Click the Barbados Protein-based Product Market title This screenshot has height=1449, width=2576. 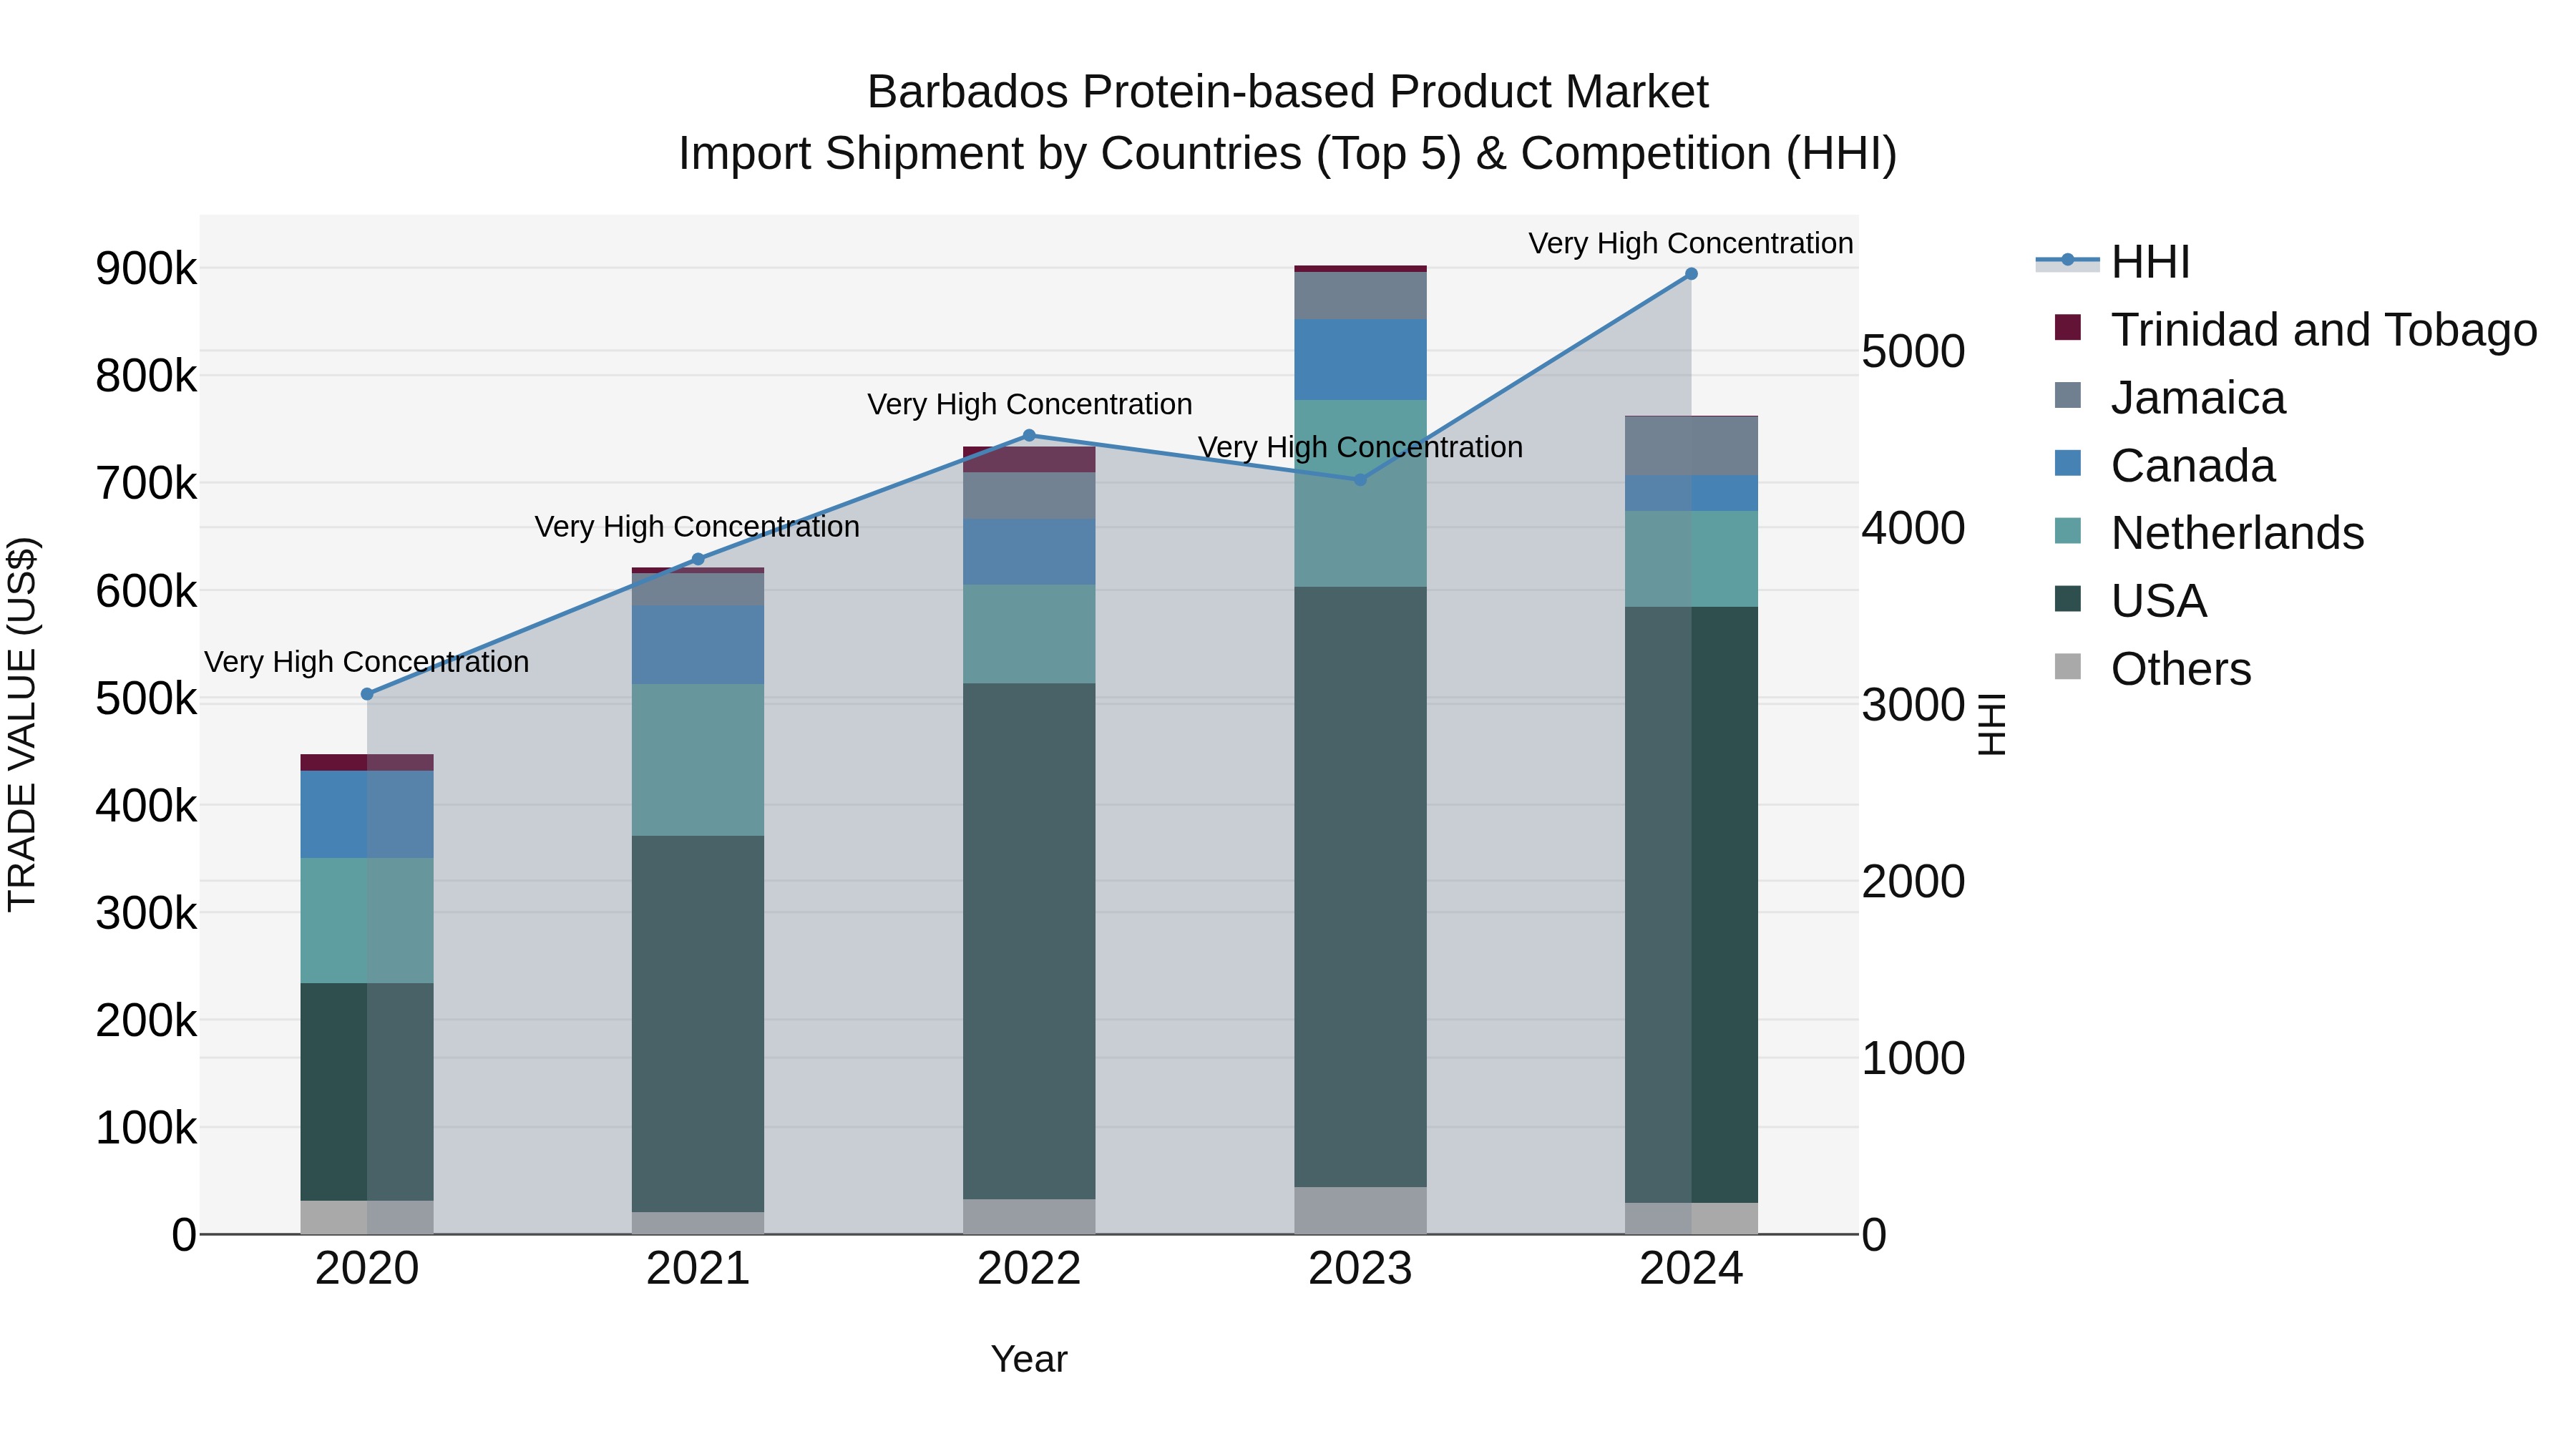[1288, 92]
